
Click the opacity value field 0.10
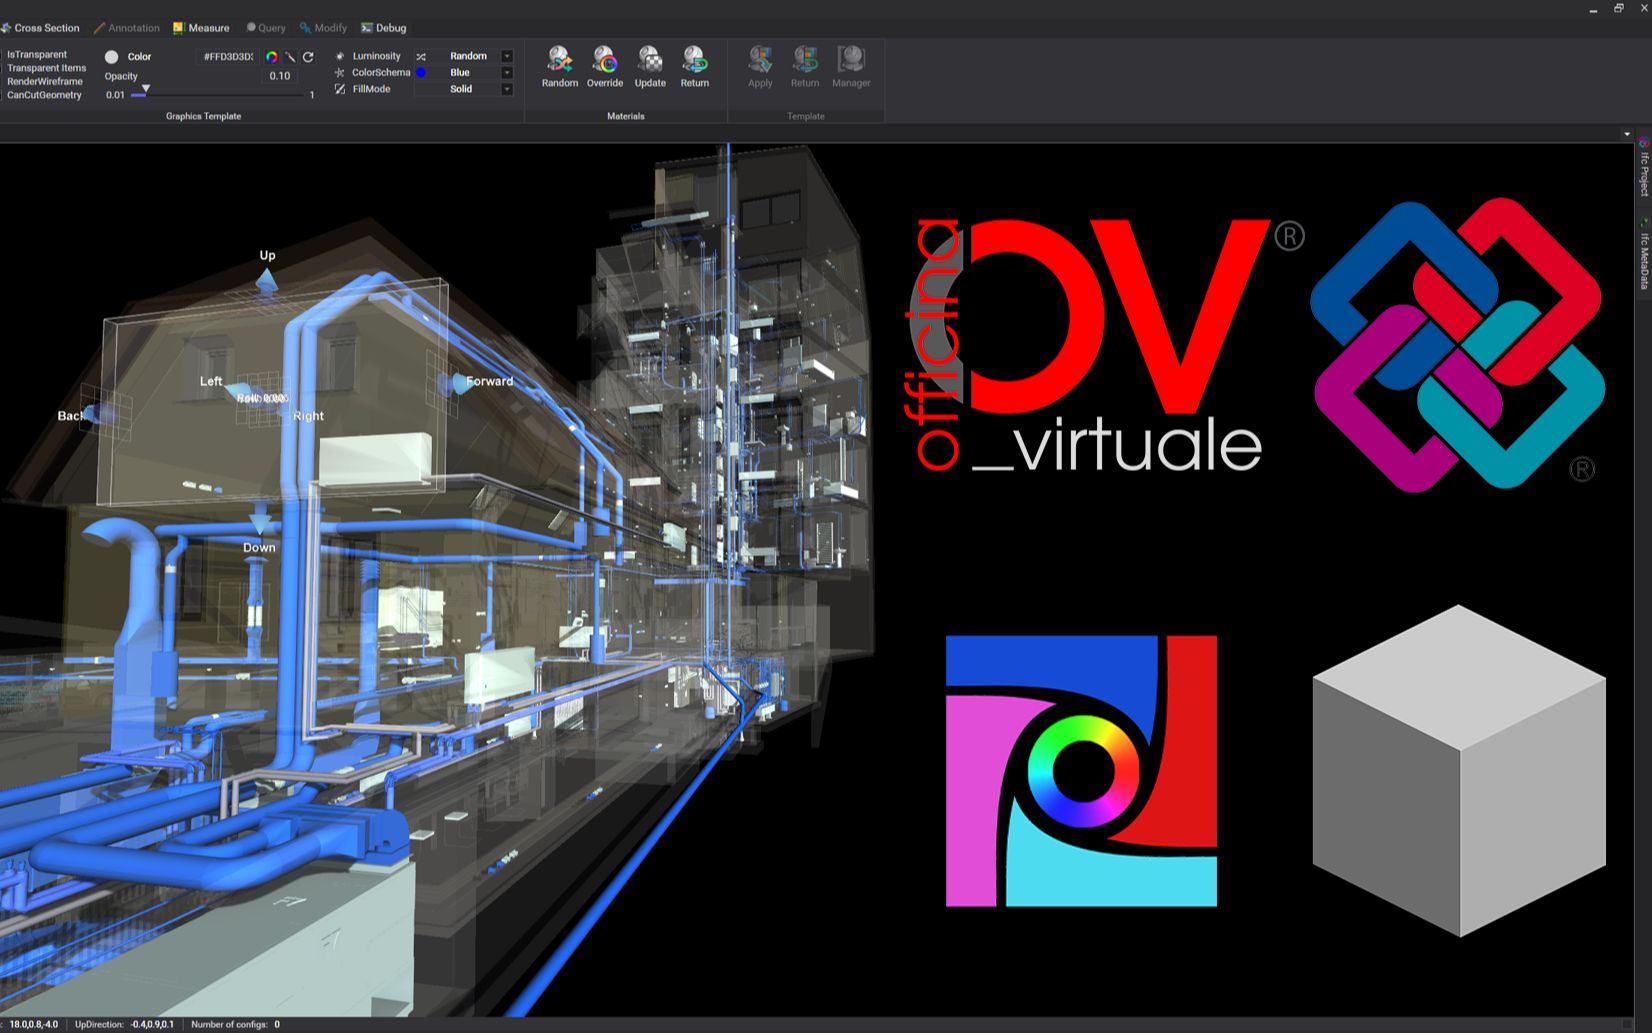pos(280,76)
